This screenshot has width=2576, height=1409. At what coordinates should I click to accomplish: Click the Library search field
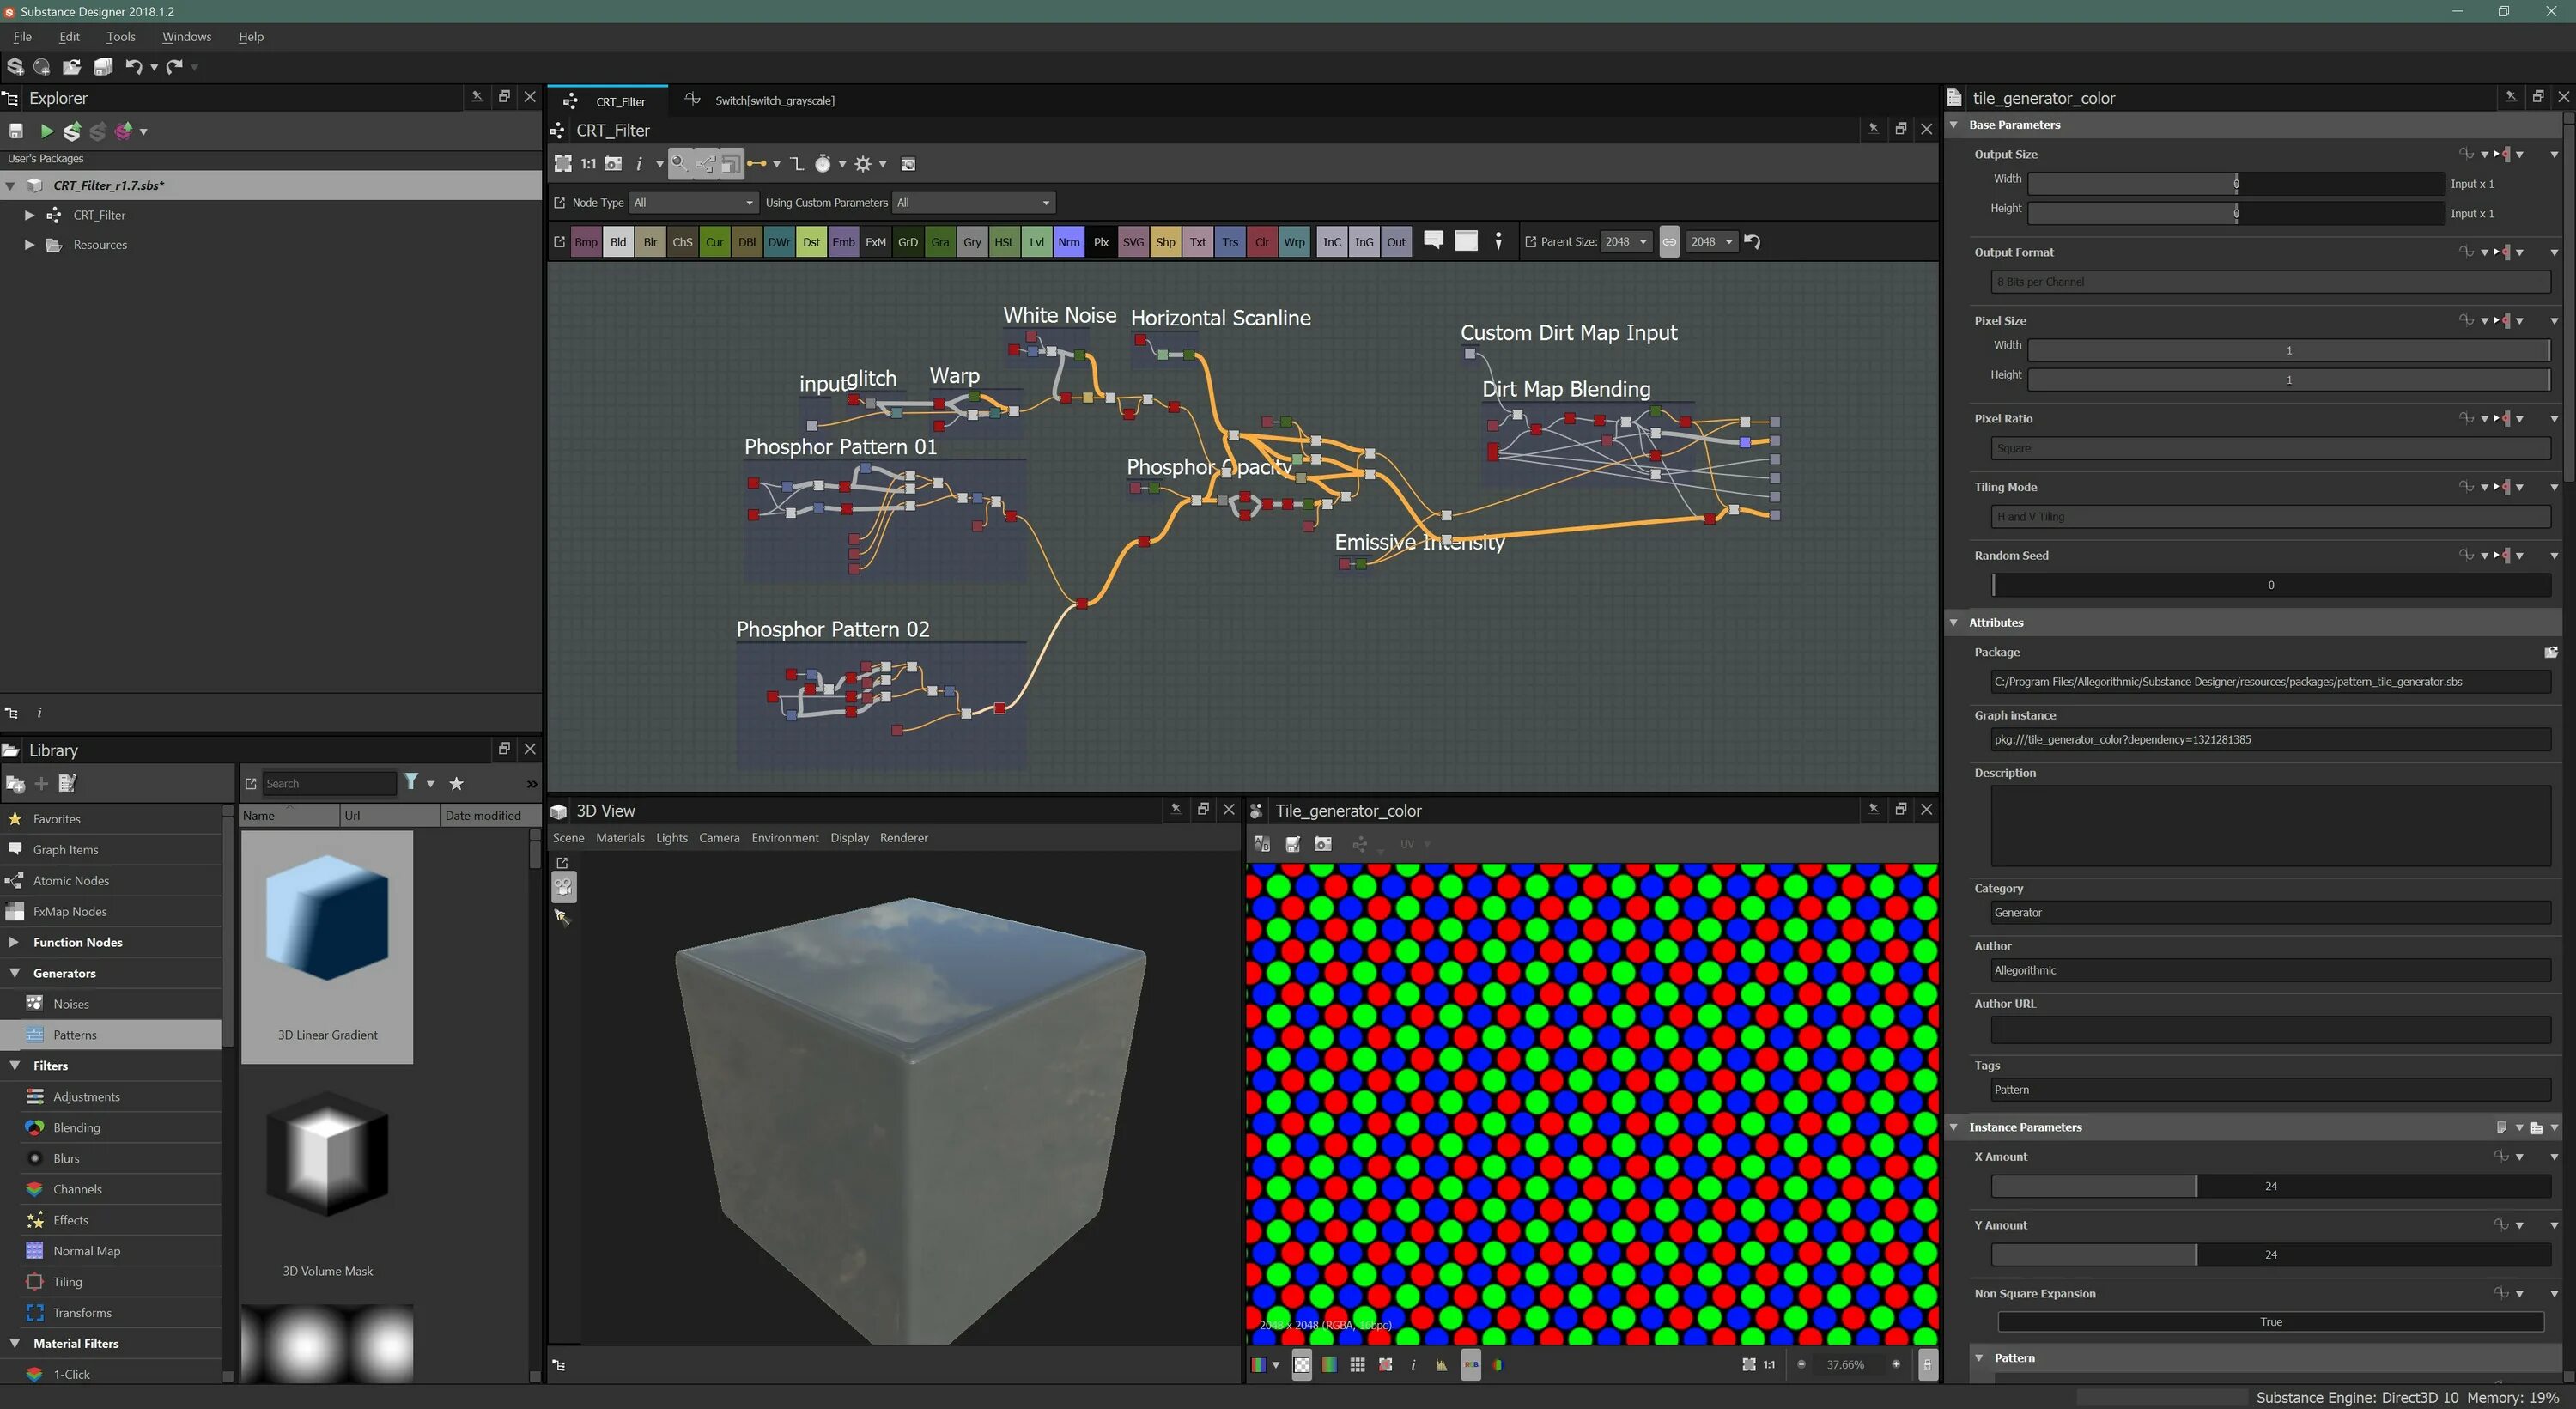328,784
